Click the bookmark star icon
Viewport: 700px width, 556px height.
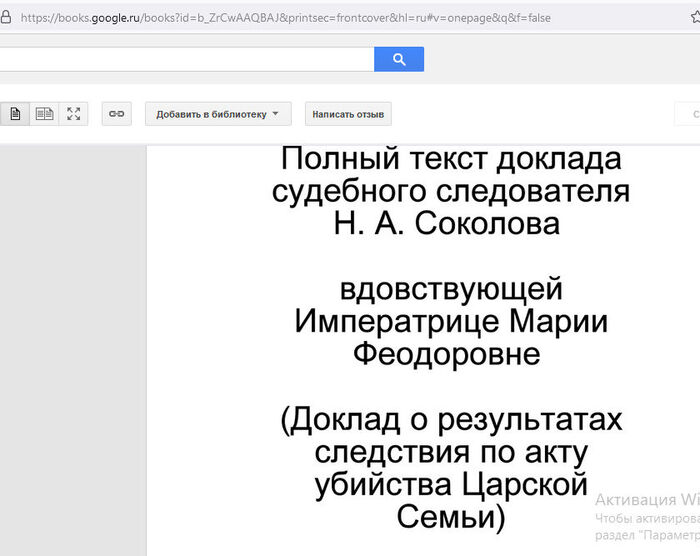(696, 17)
